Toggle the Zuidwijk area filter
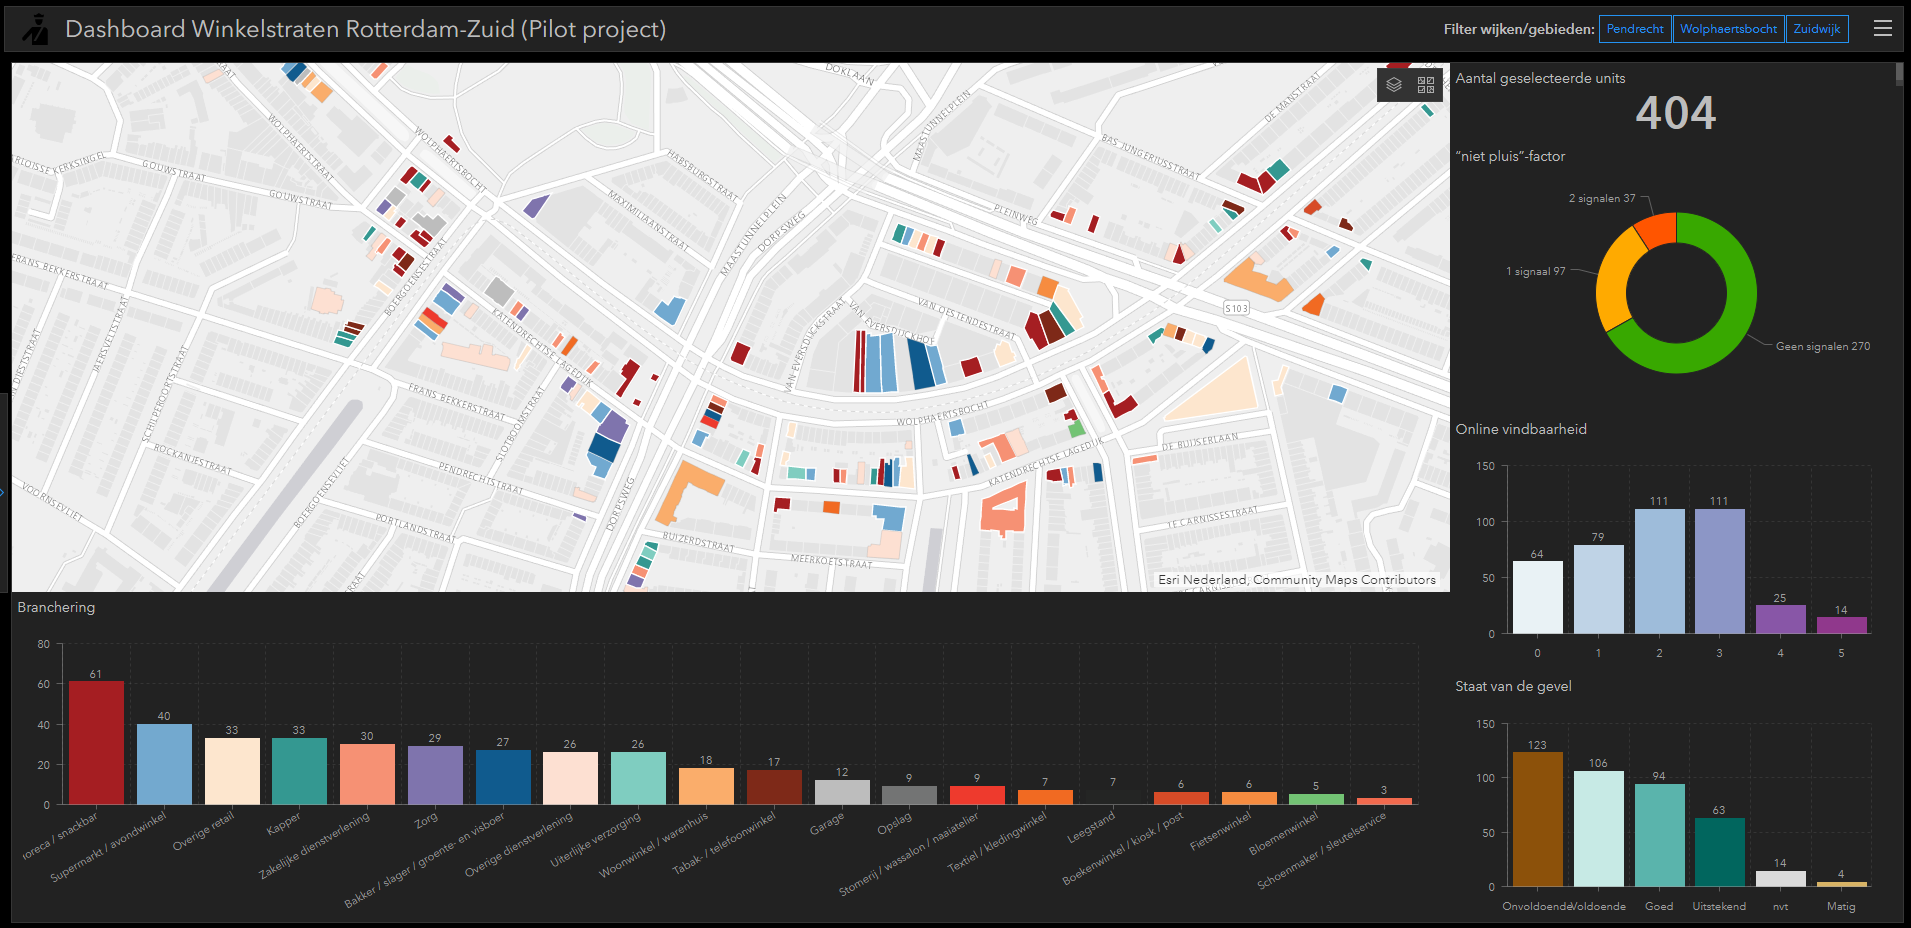1911x928 pixels. pyautogui.click(x=1816, y=29)
